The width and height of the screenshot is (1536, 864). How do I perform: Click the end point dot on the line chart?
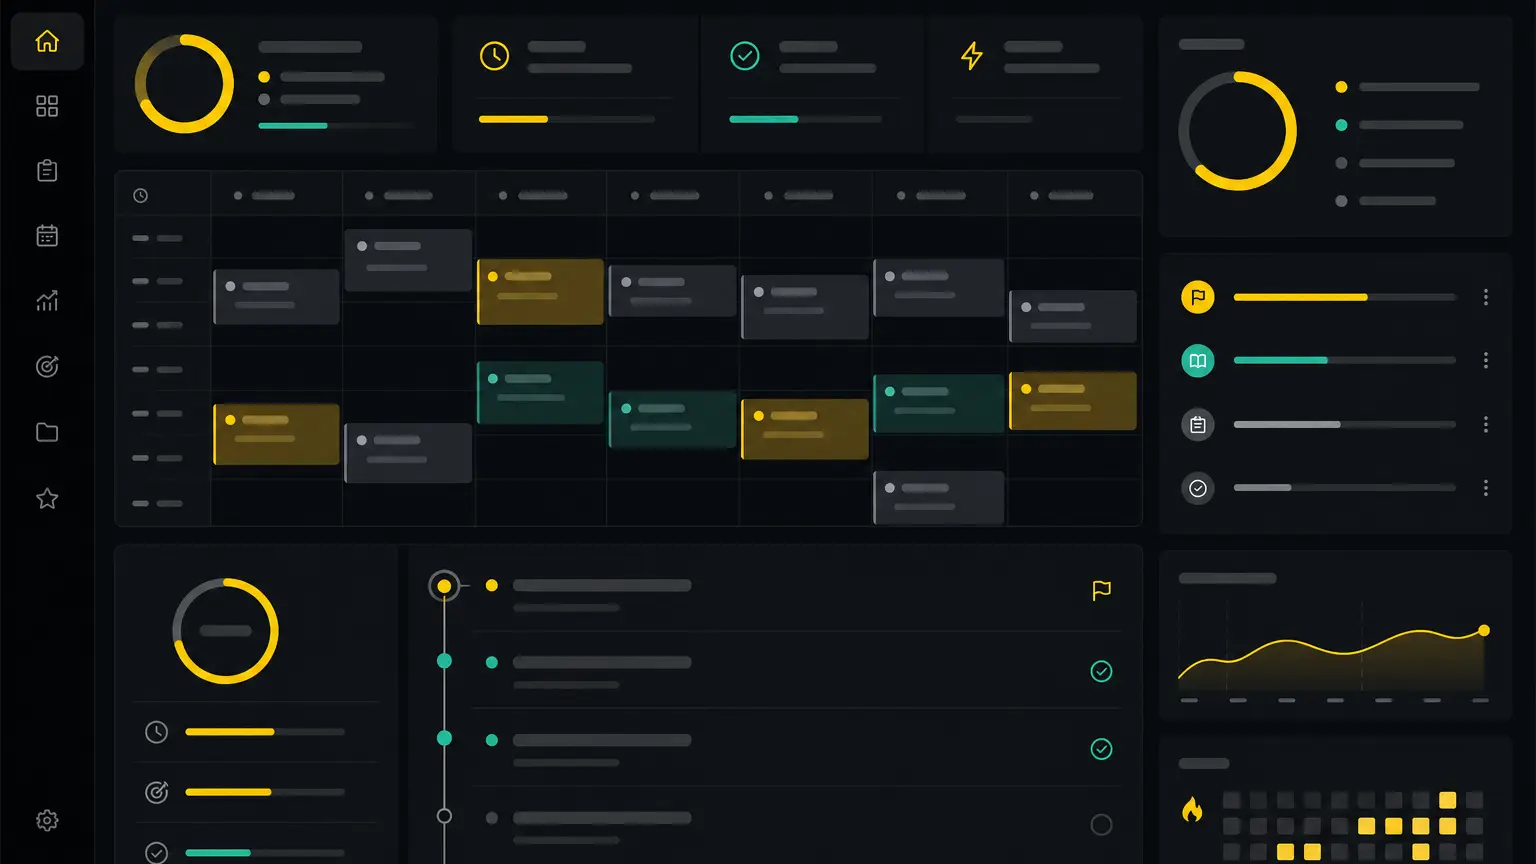1484,630
